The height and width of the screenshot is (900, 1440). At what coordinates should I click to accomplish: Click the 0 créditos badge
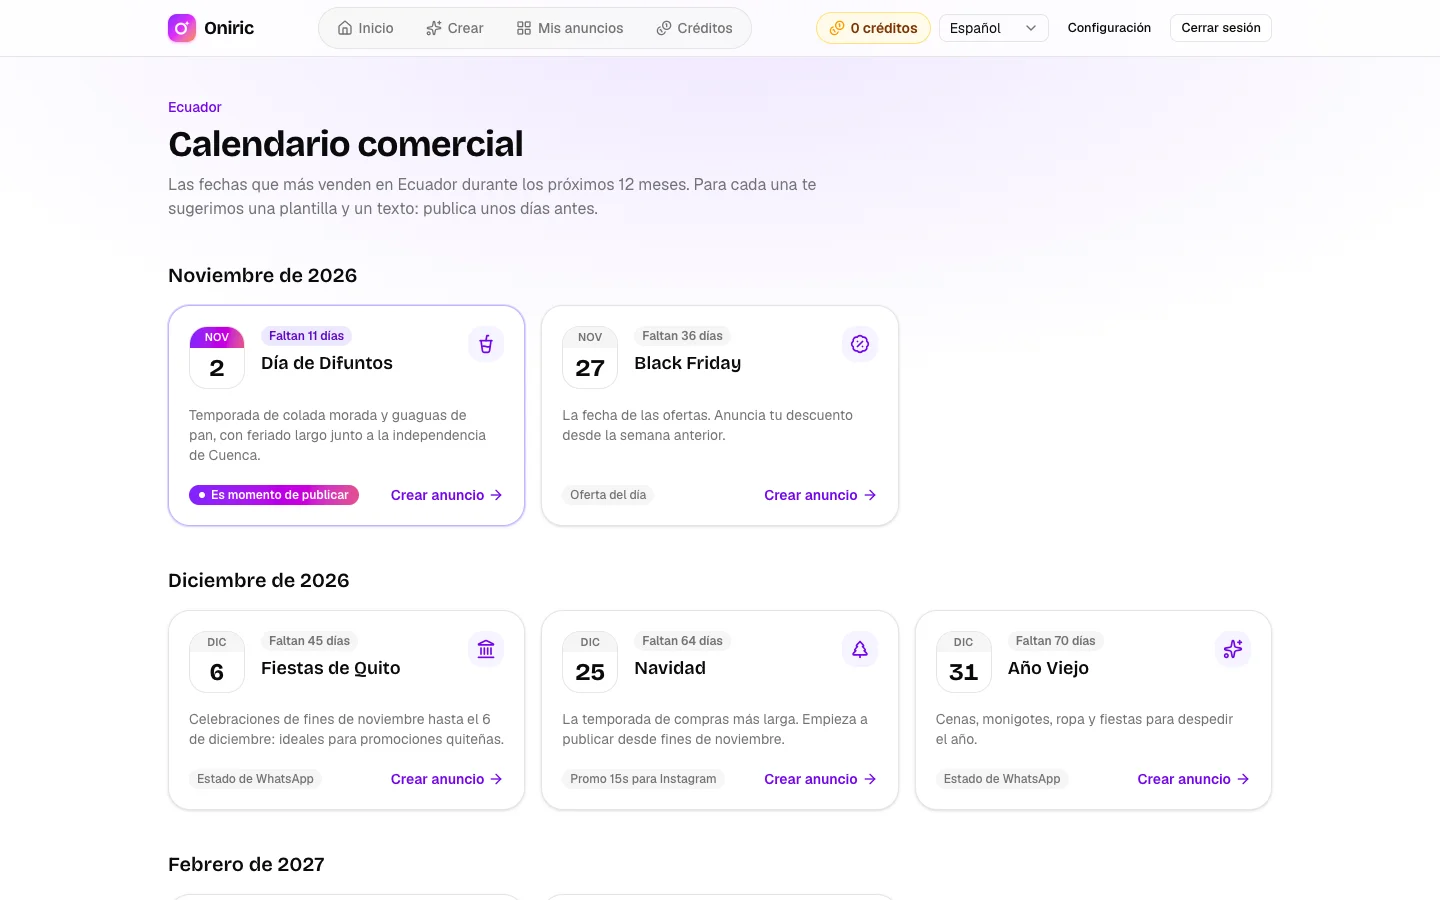tap(873, 28)
